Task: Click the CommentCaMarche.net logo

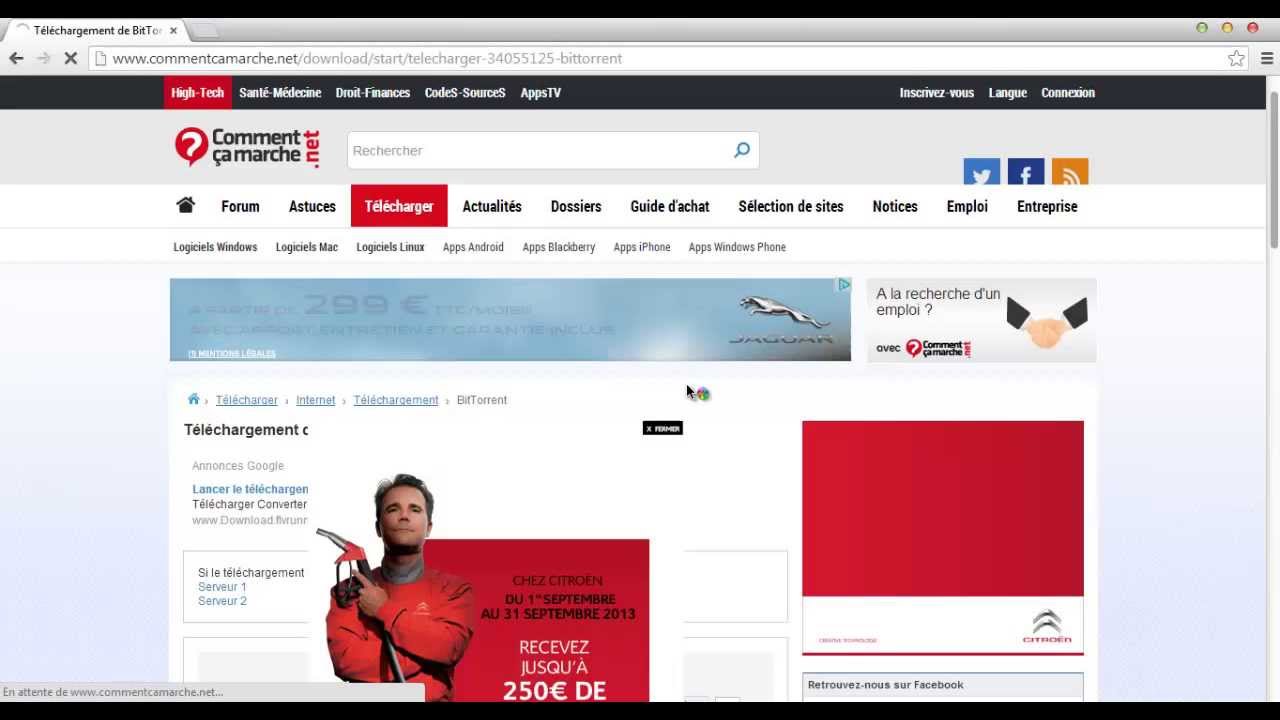Action: coord(247,148)
